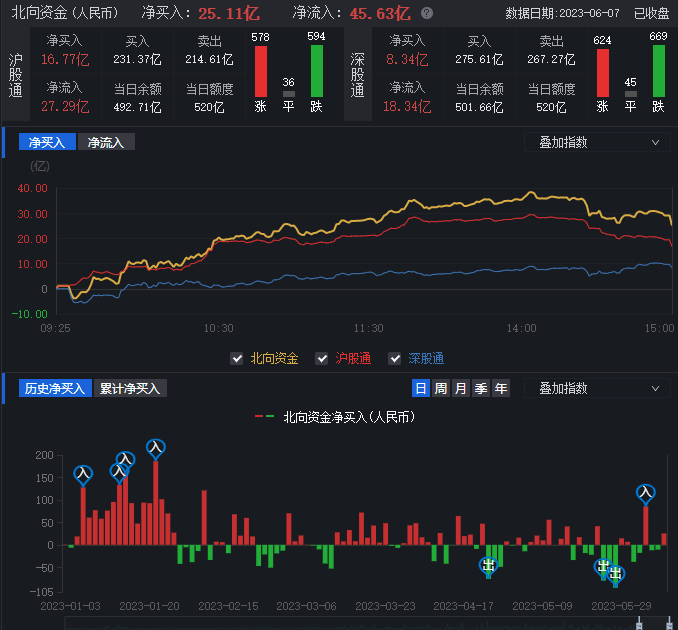Click the 出 outflow marker near 2023-04-17
678x630 pixels.
pyautogui.click(x=488, y=566)
